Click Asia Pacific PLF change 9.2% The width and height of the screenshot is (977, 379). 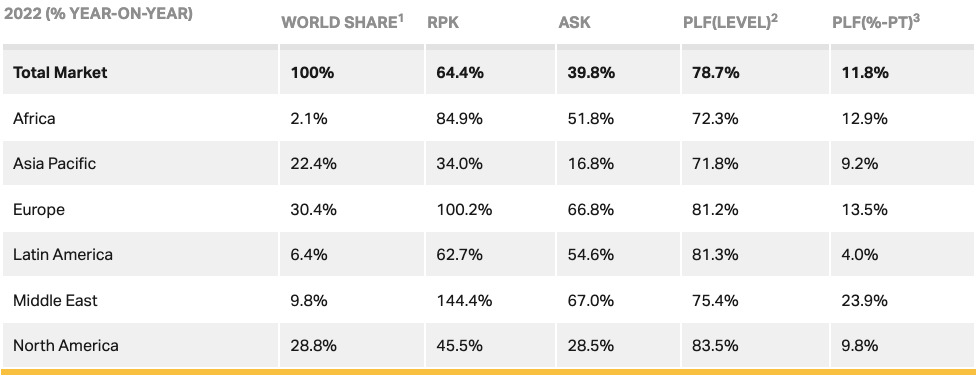coord(860,164)
